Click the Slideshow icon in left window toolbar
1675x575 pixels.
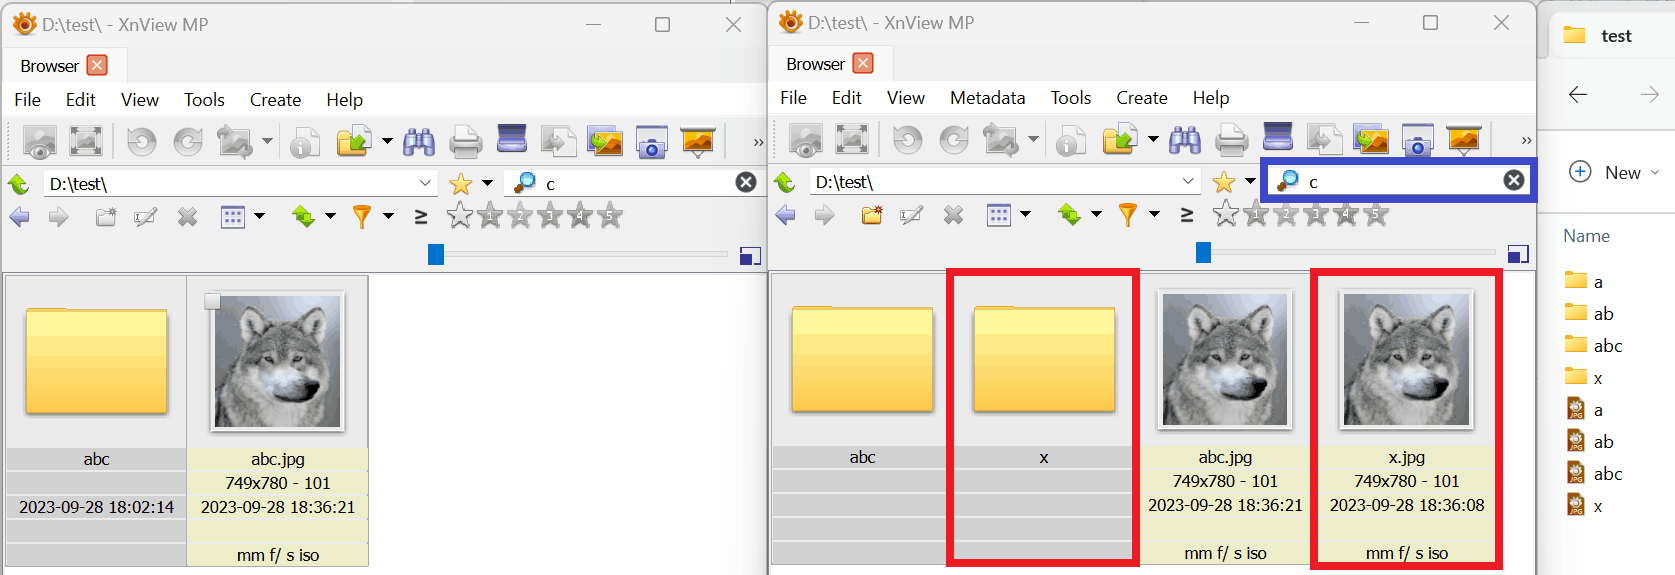(697, 142)
